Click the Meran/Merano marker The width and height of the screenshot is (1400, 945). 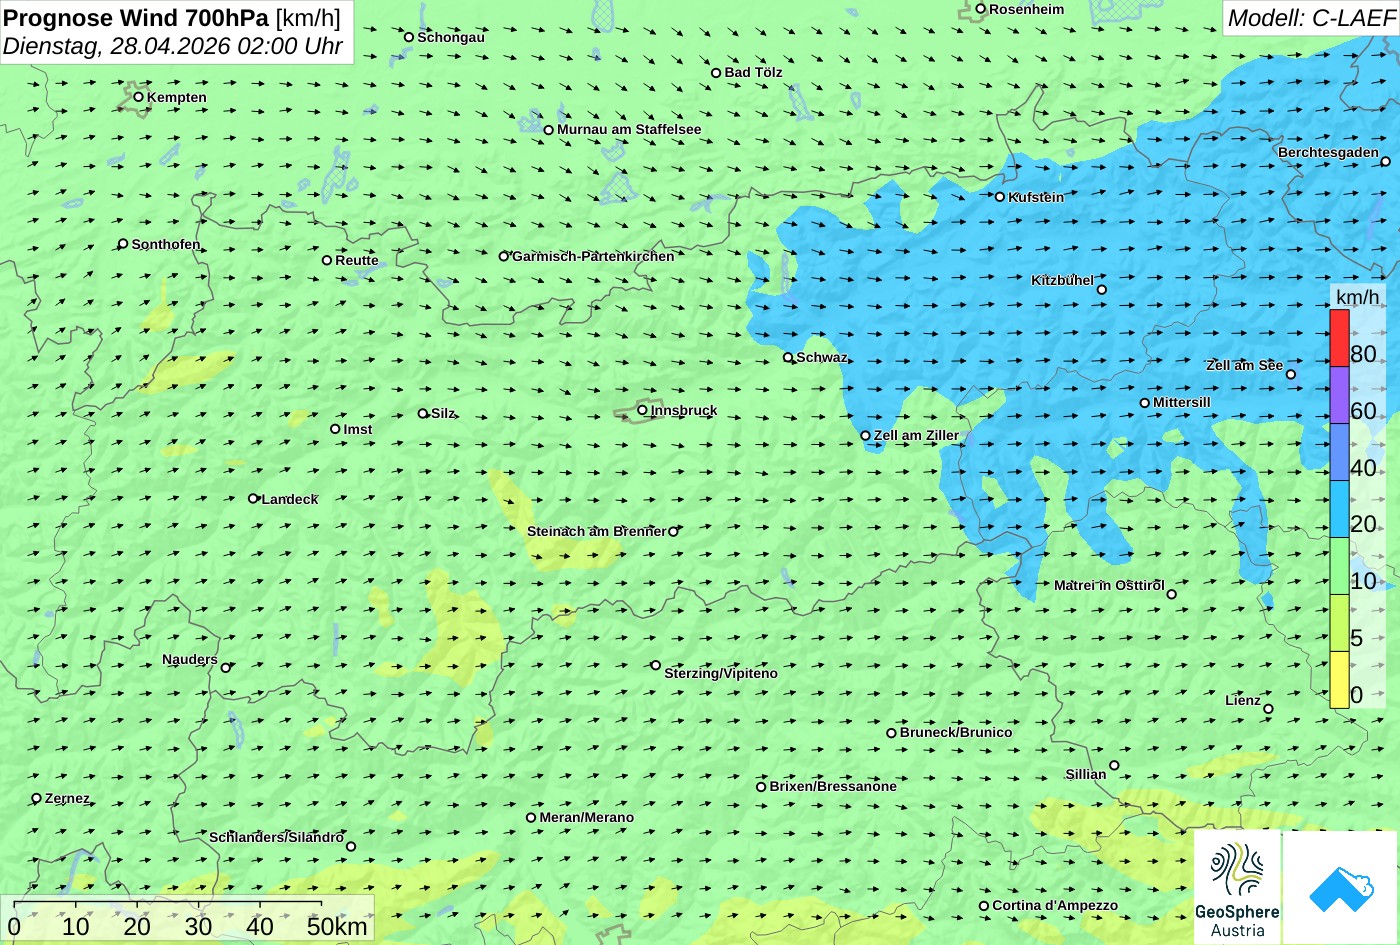pos(531,818)
